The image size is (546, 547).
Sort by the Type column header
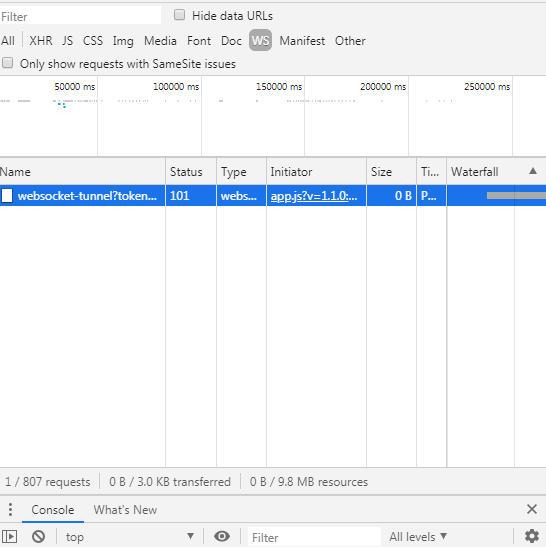[241, 172]
